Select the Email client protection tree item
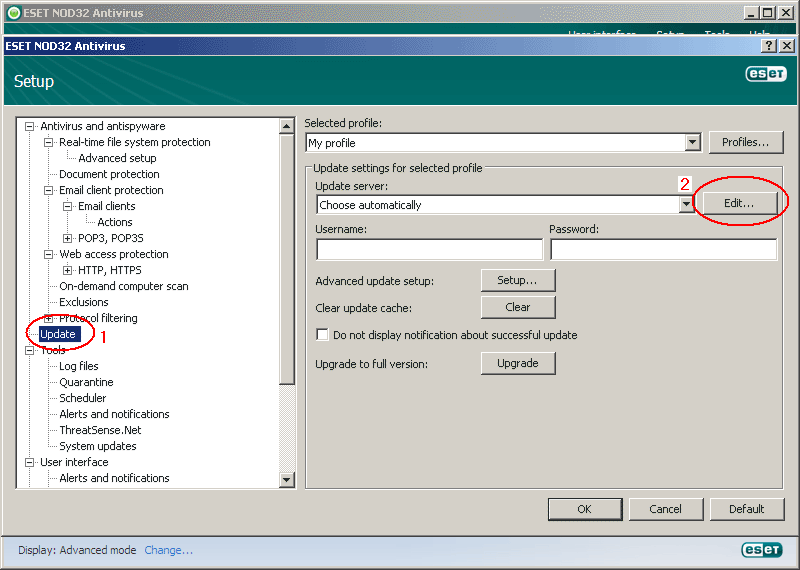This screenshot has height=570, width=800. (111, 190)
